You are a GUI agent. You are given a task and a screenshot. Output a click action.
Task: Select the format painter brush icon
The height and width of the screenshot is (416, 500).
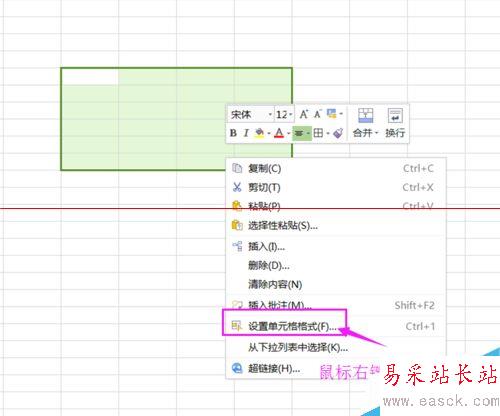tap(338, 133)
